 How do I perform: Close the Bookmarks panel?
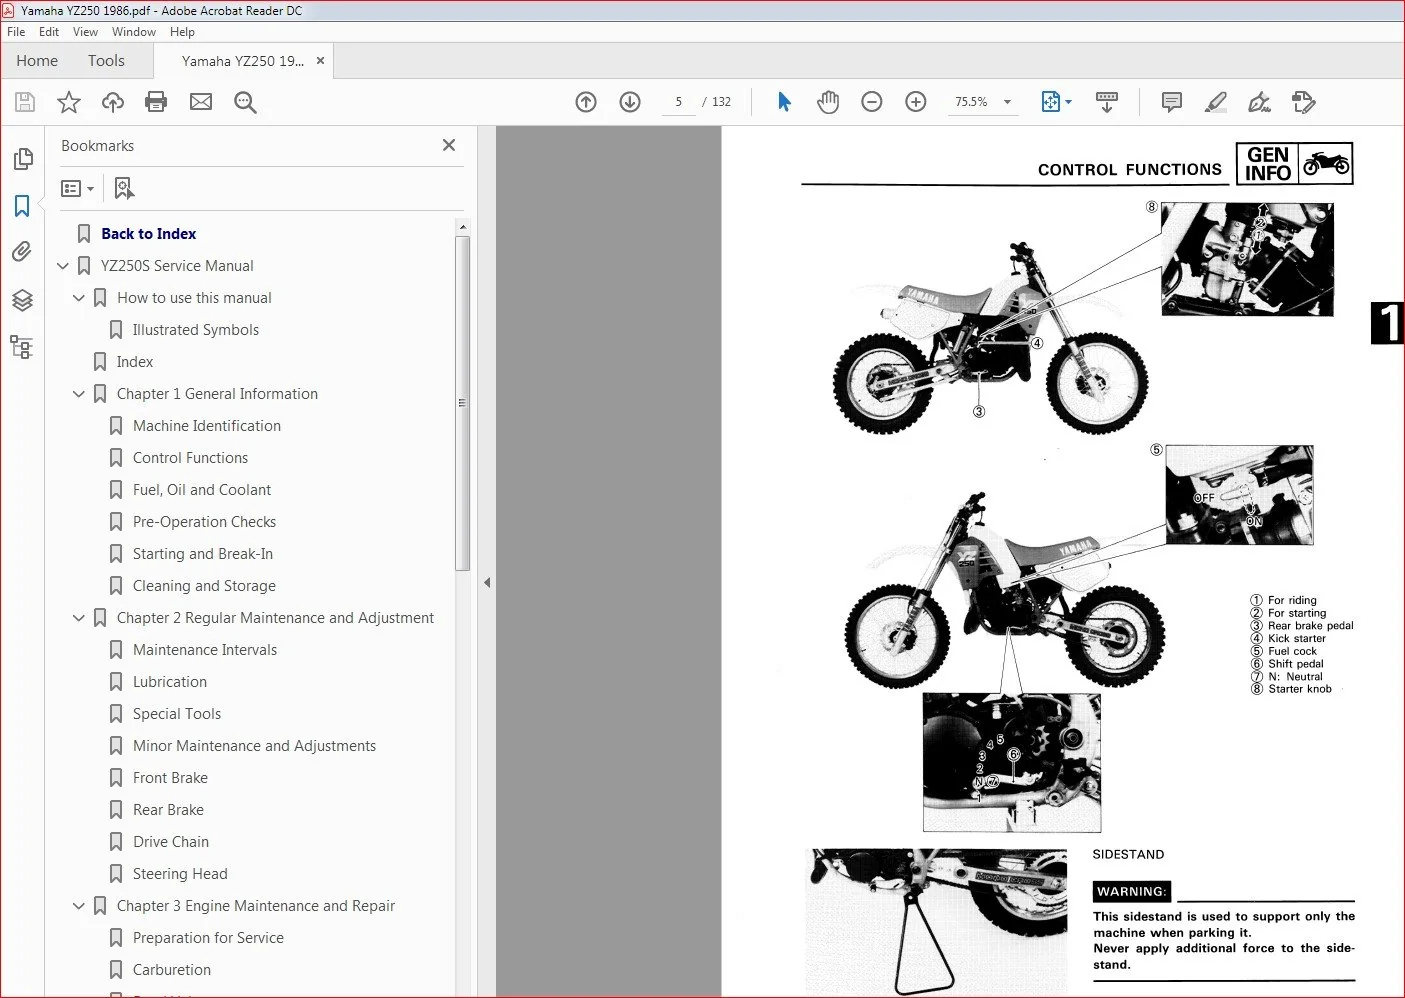tap(449, 145)
